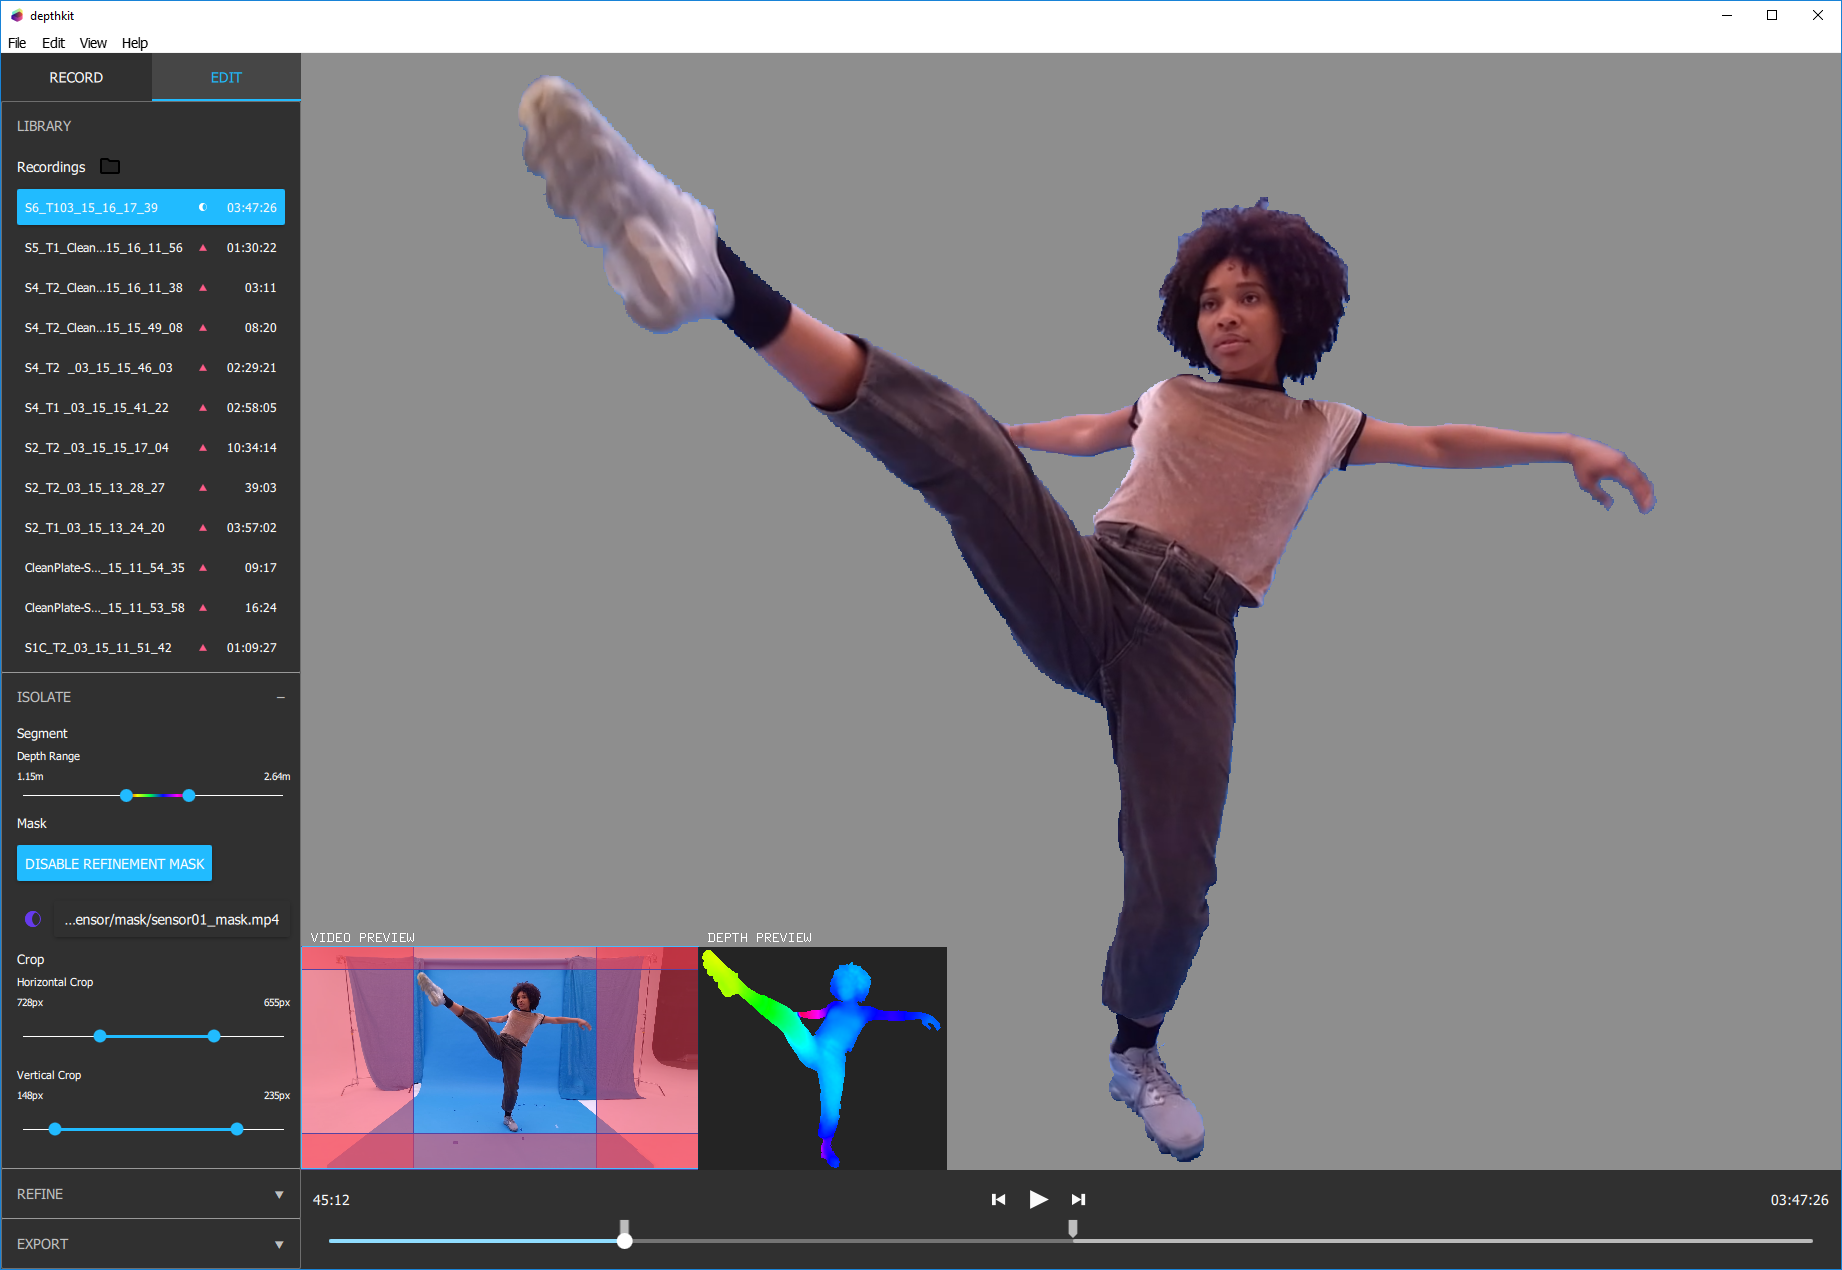Click the Depth Range minimum slider handle
Screen dimensions: 1842x1270
tap(126, 796)
